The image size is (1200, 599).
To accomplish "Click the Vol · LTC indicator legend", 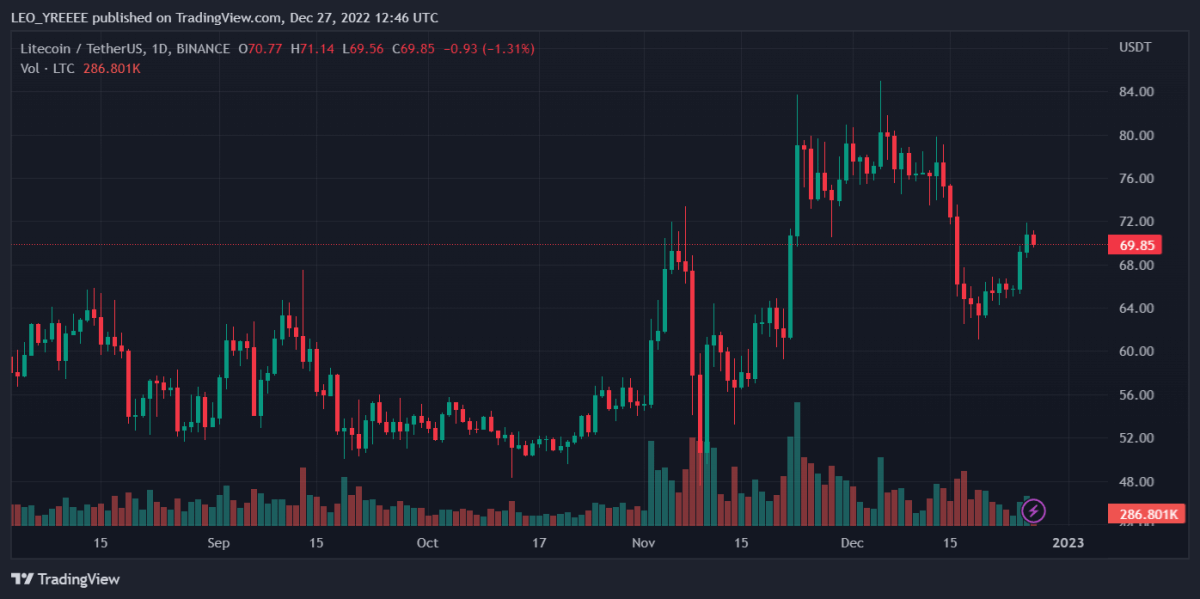I will [x=46, y=67].
